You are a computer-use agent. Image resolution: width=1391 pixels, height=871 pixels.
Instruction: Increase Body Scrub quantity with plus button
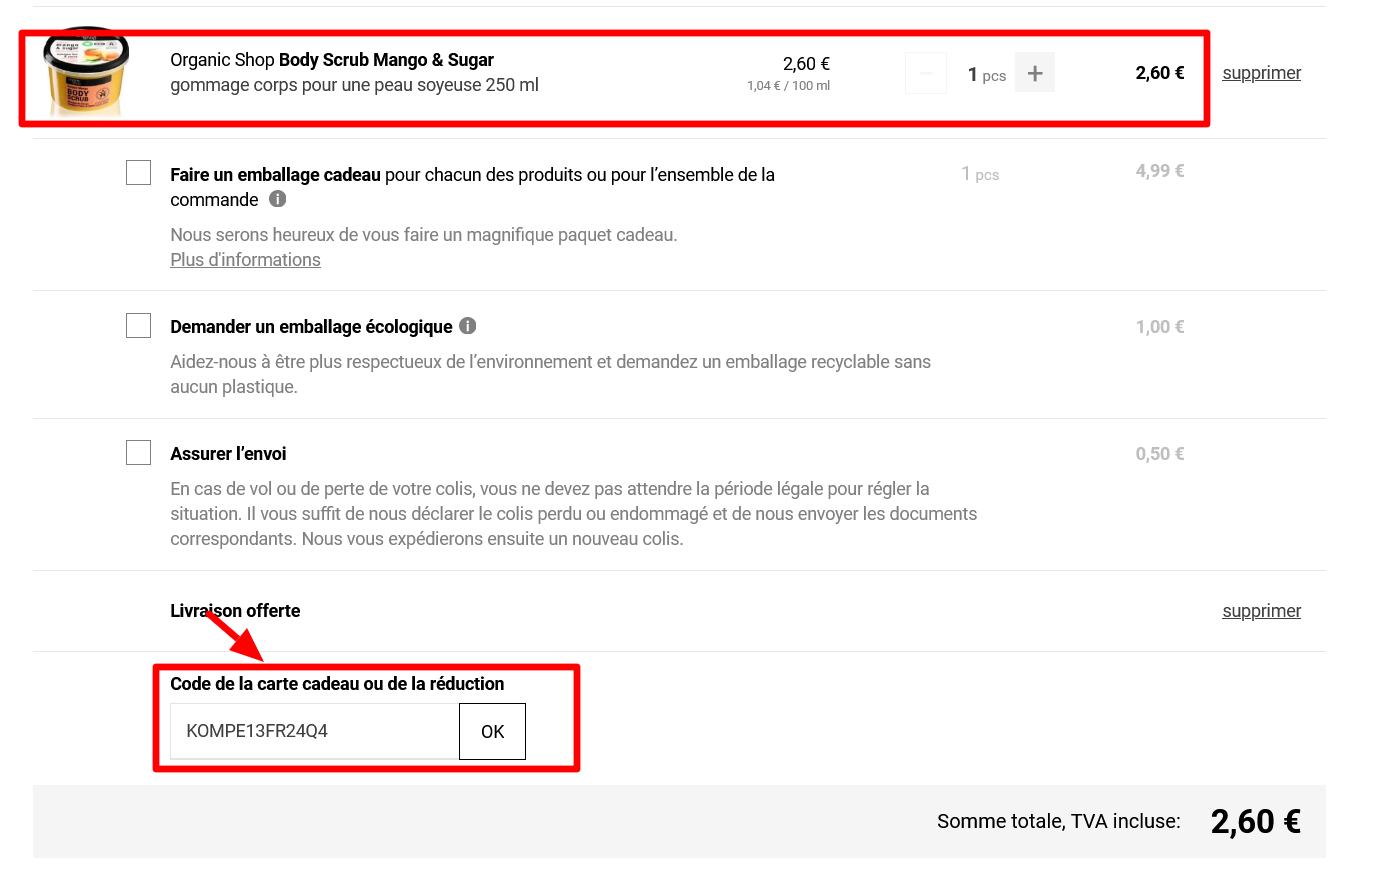tap(1035, 73)
